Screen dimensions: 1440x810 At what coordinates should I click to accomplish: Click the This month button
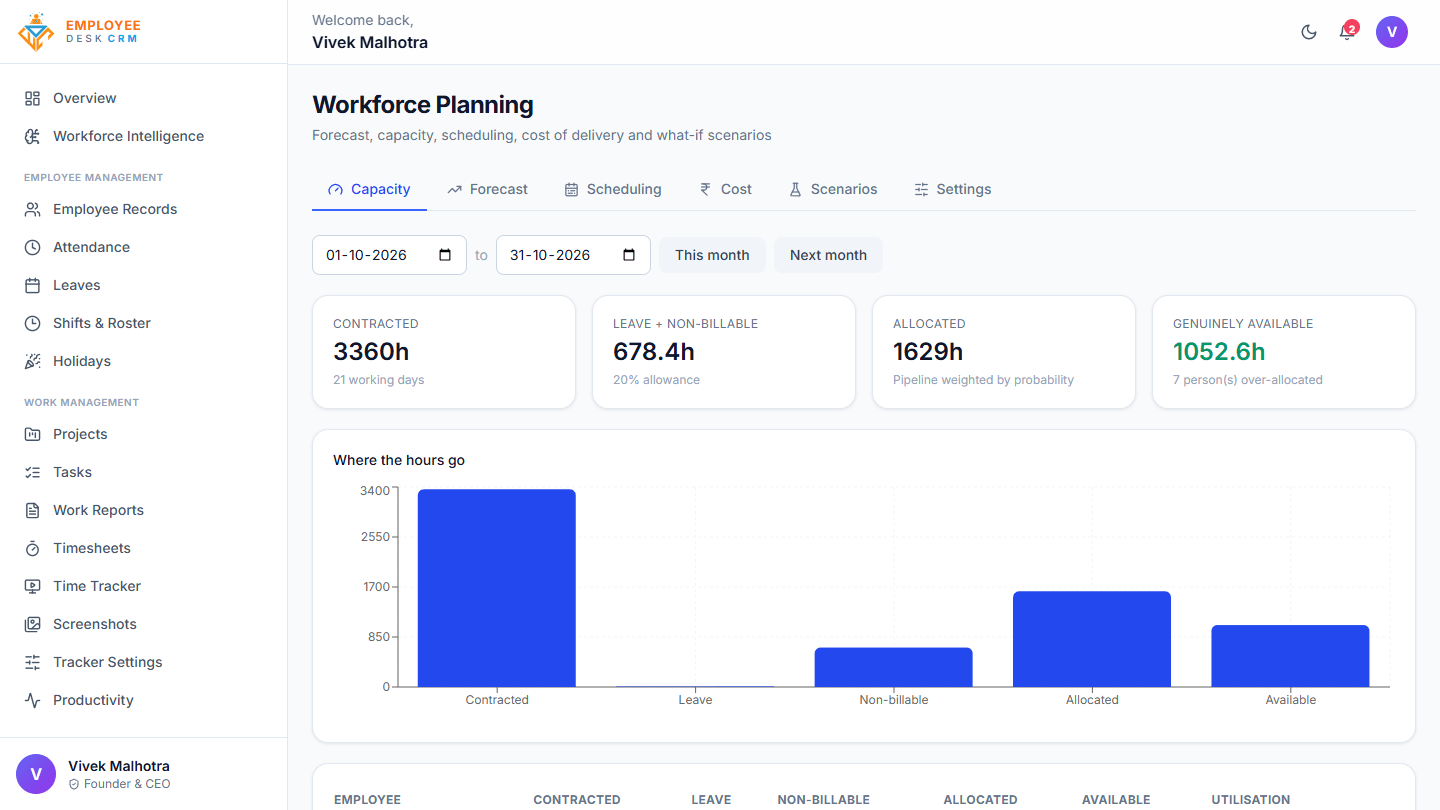pyautogui.click(x=712, y=255)
